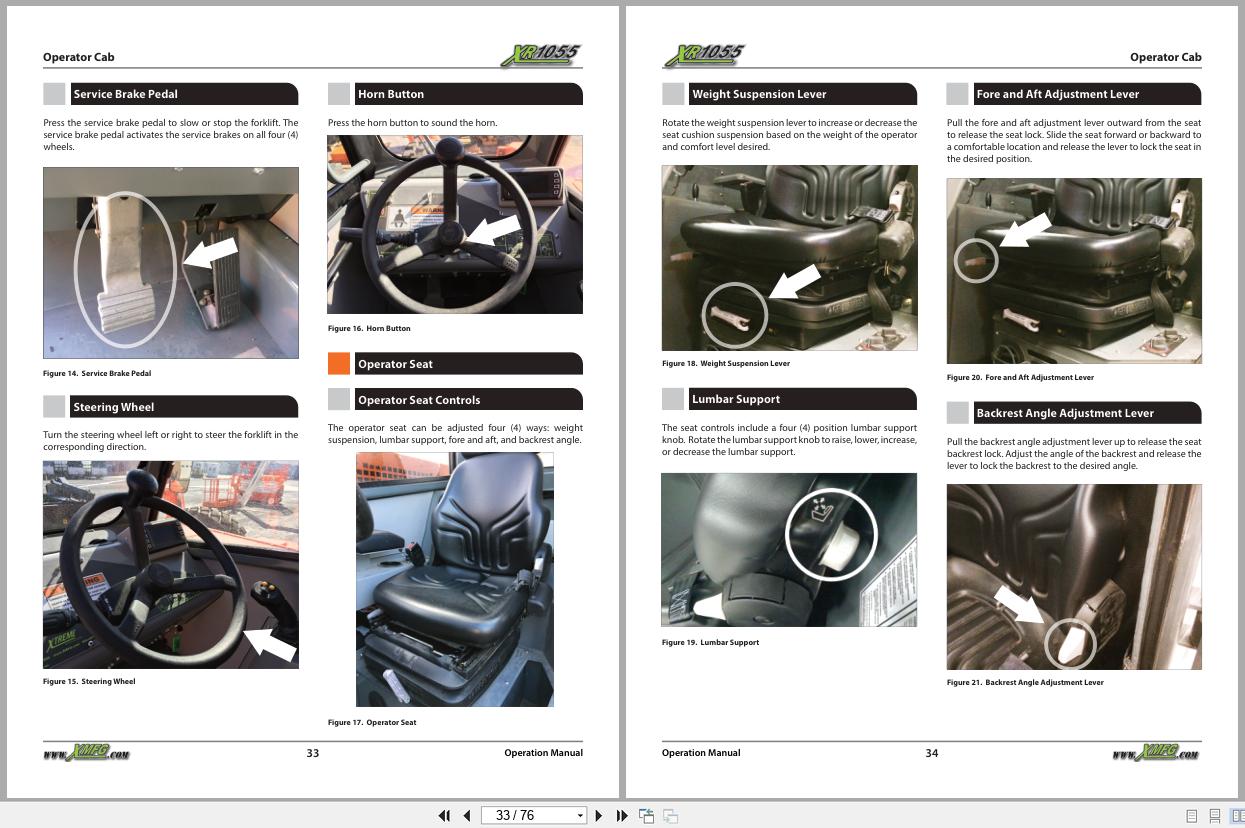Click the www.XMFG.com link on page 34
The height and width of the screenshot is (828, 1245).
(1156, 753)
